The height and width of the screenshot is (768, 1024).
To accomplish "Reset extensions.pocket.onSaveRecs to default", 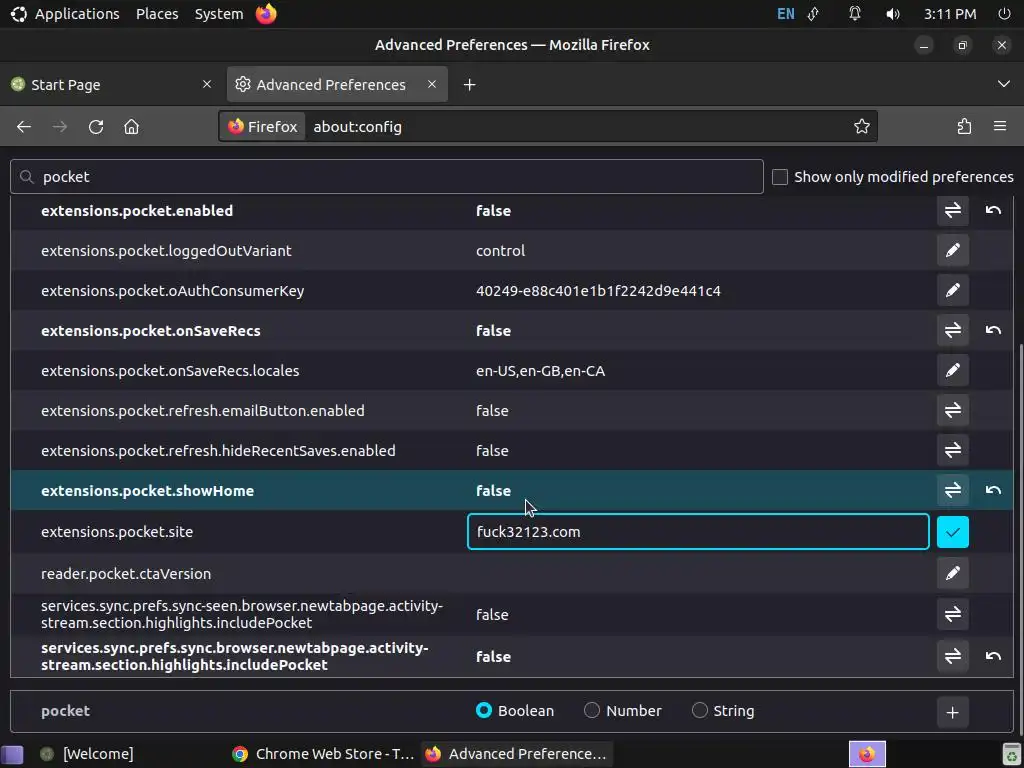I will point(993,330).
